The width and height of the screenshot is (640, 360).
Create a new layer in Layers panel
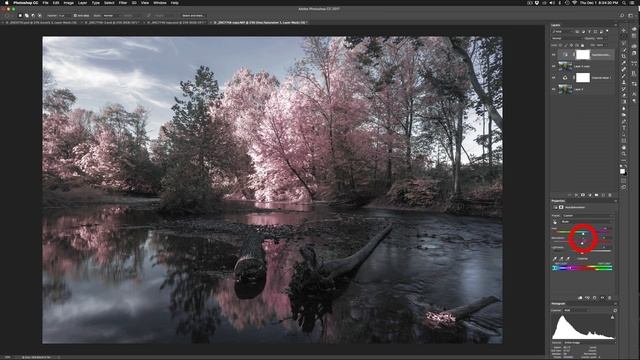click(x=603, y=194)
